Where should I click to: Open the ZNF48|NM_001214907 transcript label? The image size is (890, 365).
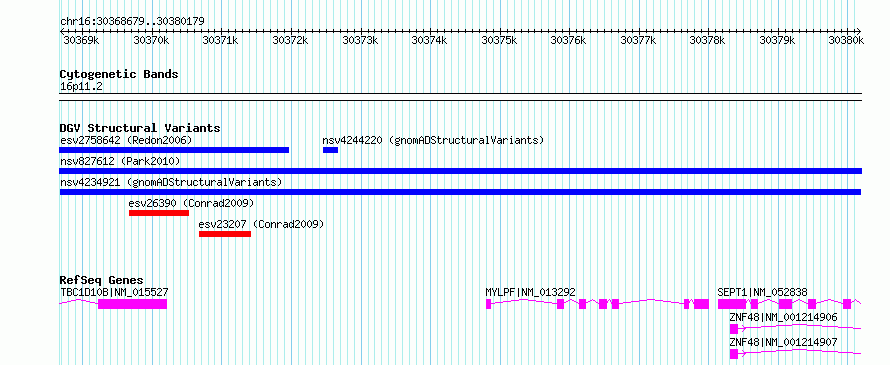point(783,342)
